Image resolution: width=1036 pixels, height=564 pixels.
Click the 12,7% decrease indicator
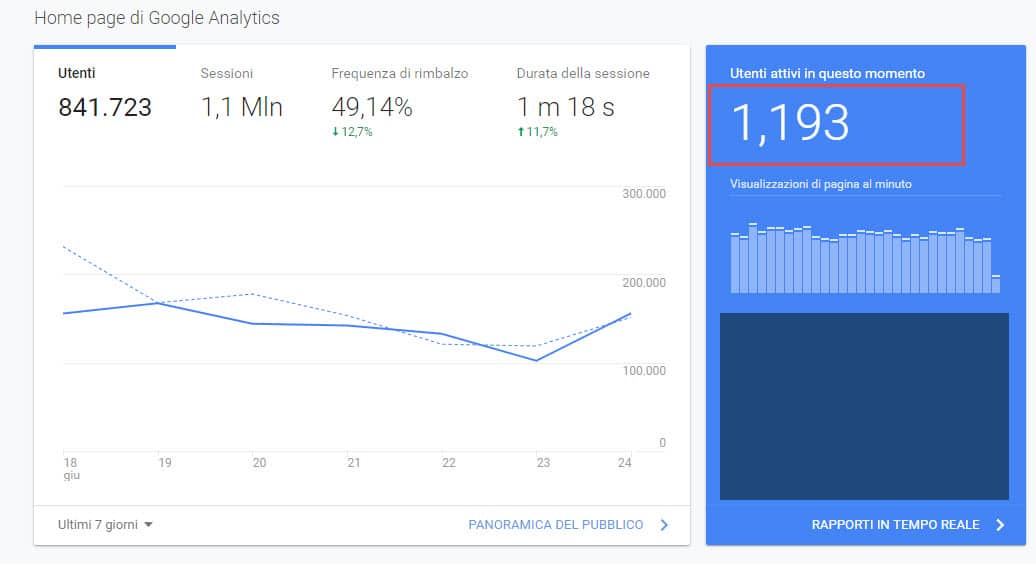point(352,132)
